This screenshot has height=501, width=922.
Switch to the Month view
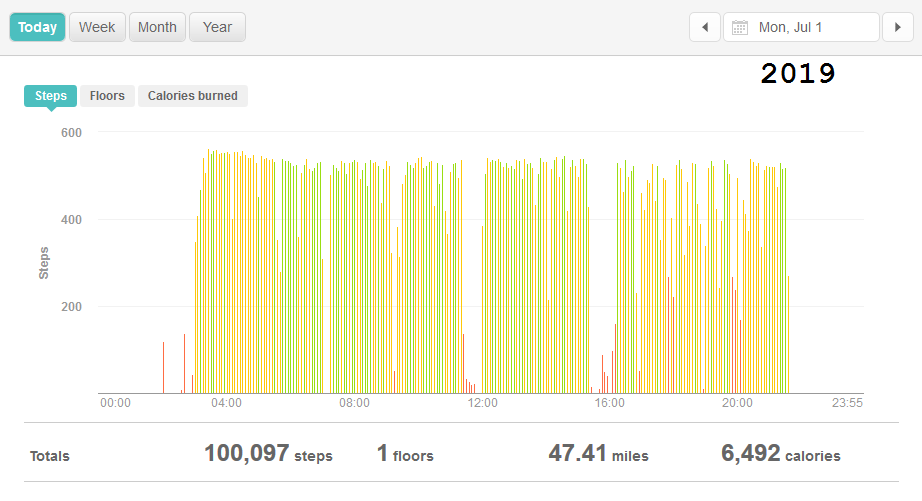click(x=157, y=27)
